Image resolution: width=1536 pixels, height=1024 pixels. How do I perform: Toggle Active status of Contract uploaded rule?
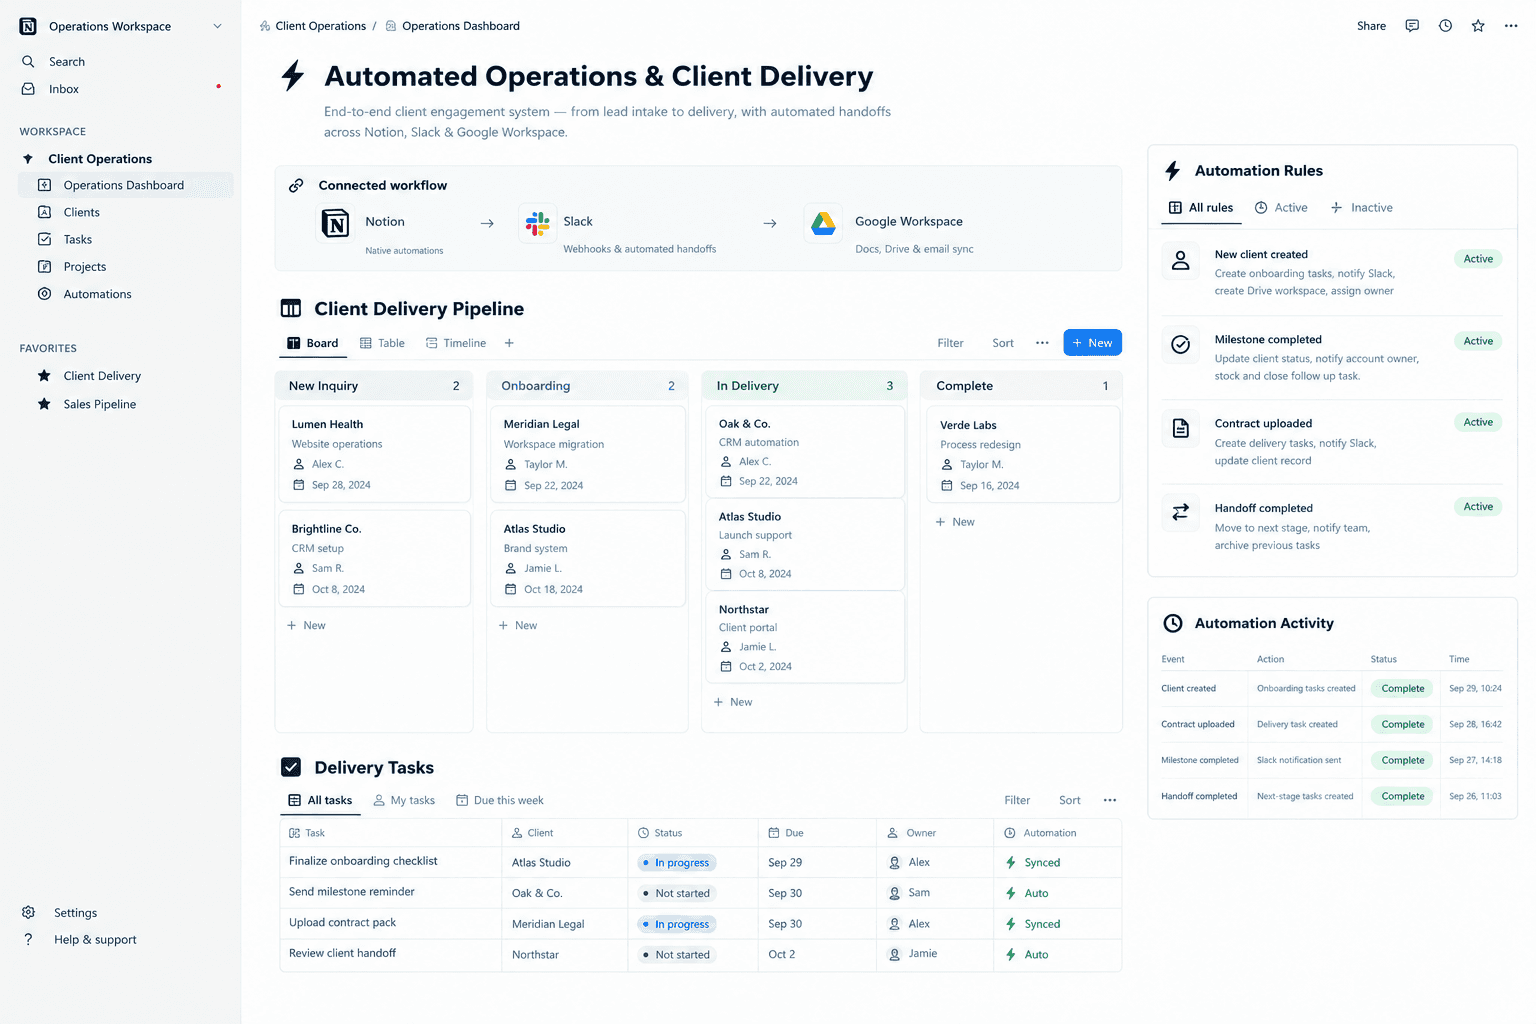1478,422
